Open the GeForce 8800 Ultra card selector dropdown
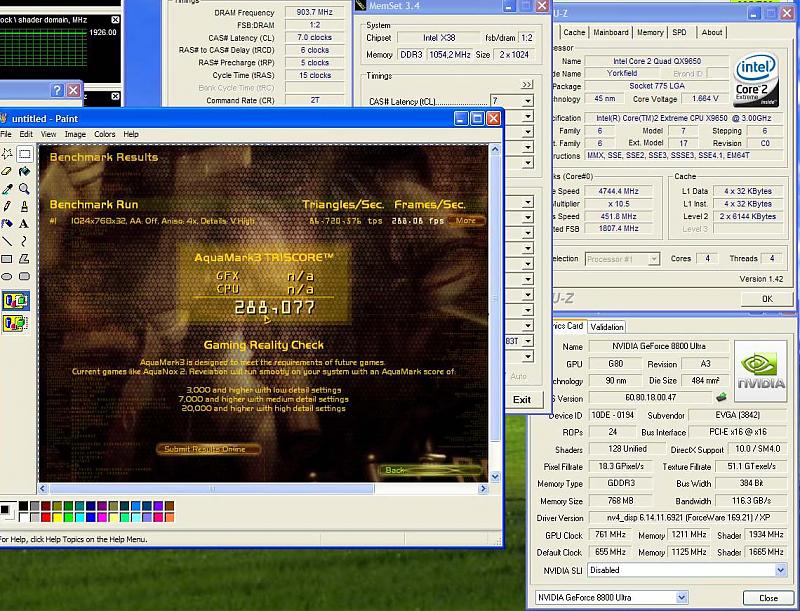800x611 pixels. (x=682, y=597)
